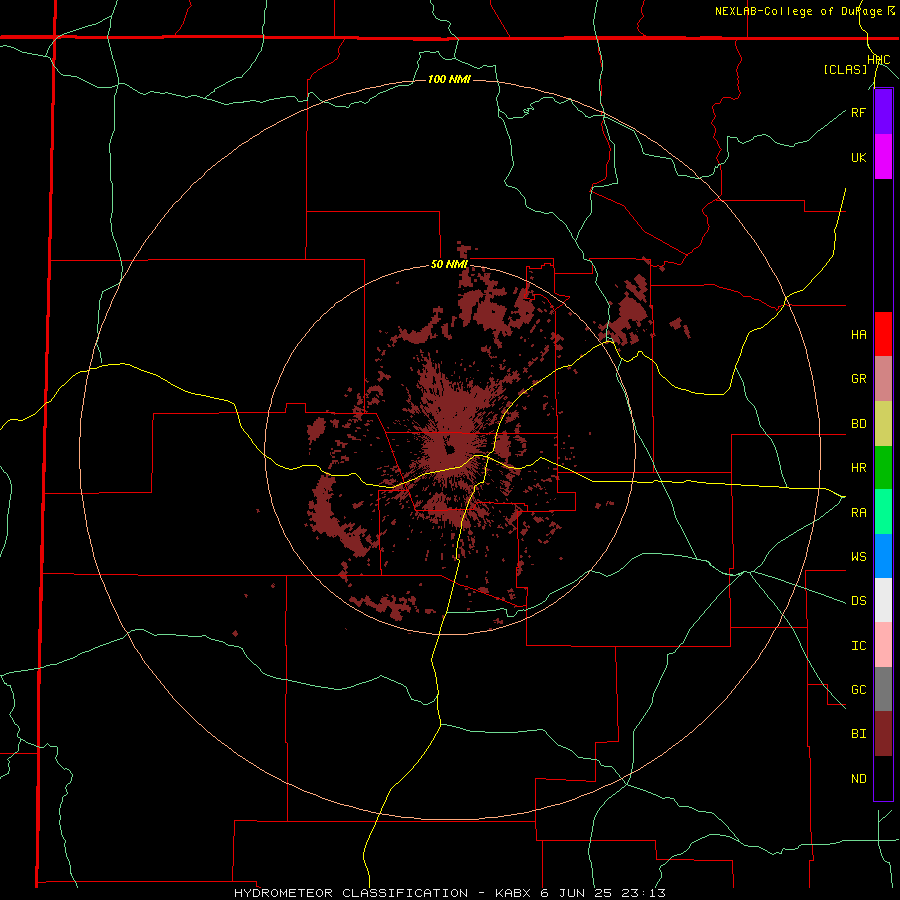The height and width of the screenshot is (900, 900).
Task: Select the GC gray legend swatch
Action: (x=883, y=689)
